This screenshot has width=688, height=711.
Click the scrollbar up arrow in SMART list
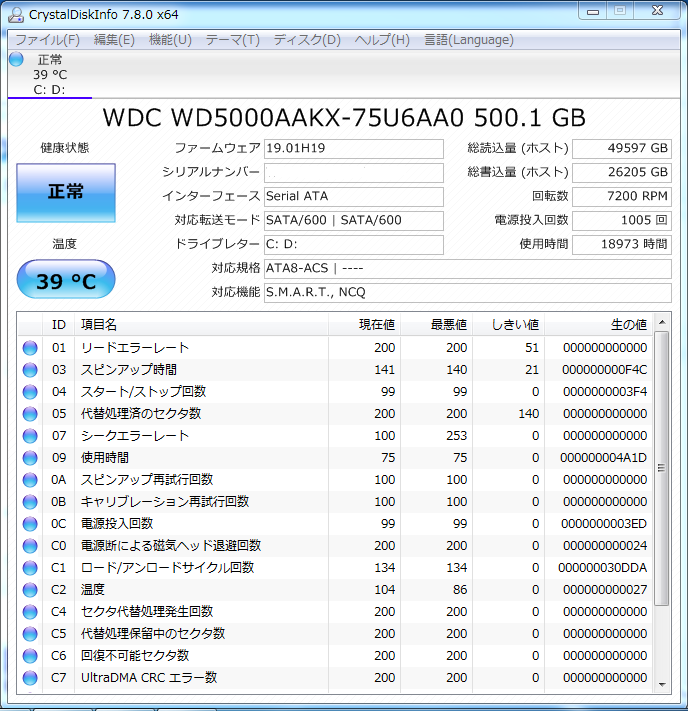pos(662,322)
